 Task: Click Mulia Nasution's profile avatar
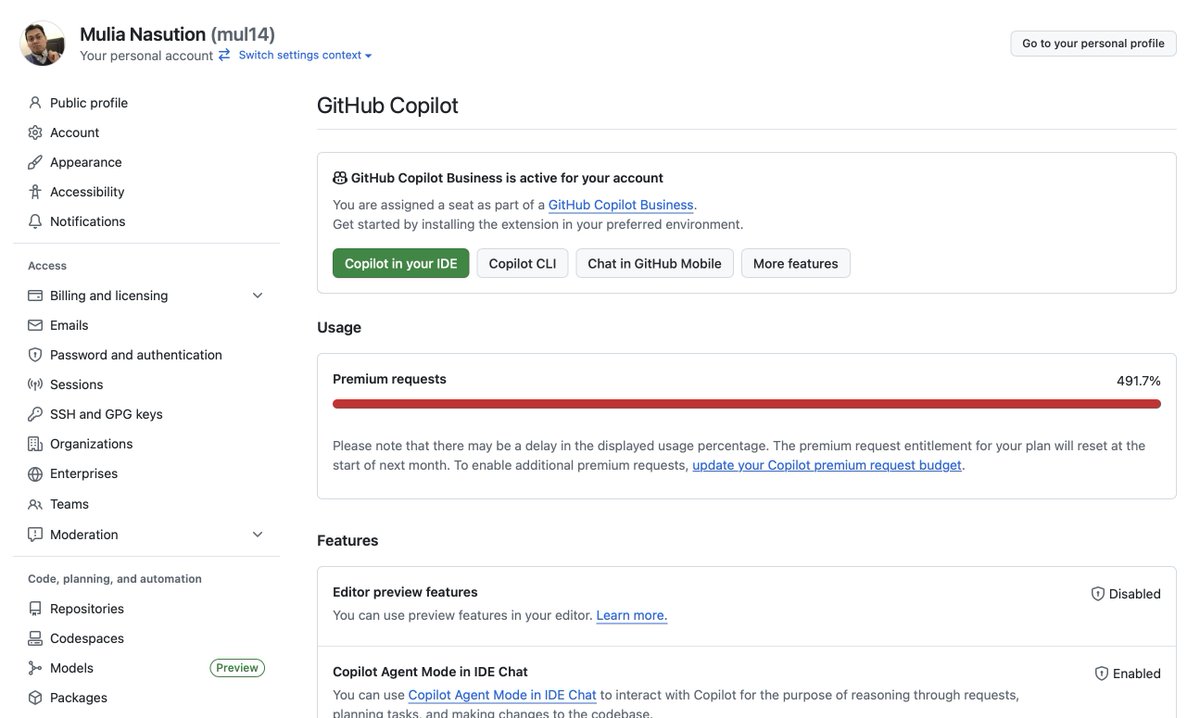point(42,43)
